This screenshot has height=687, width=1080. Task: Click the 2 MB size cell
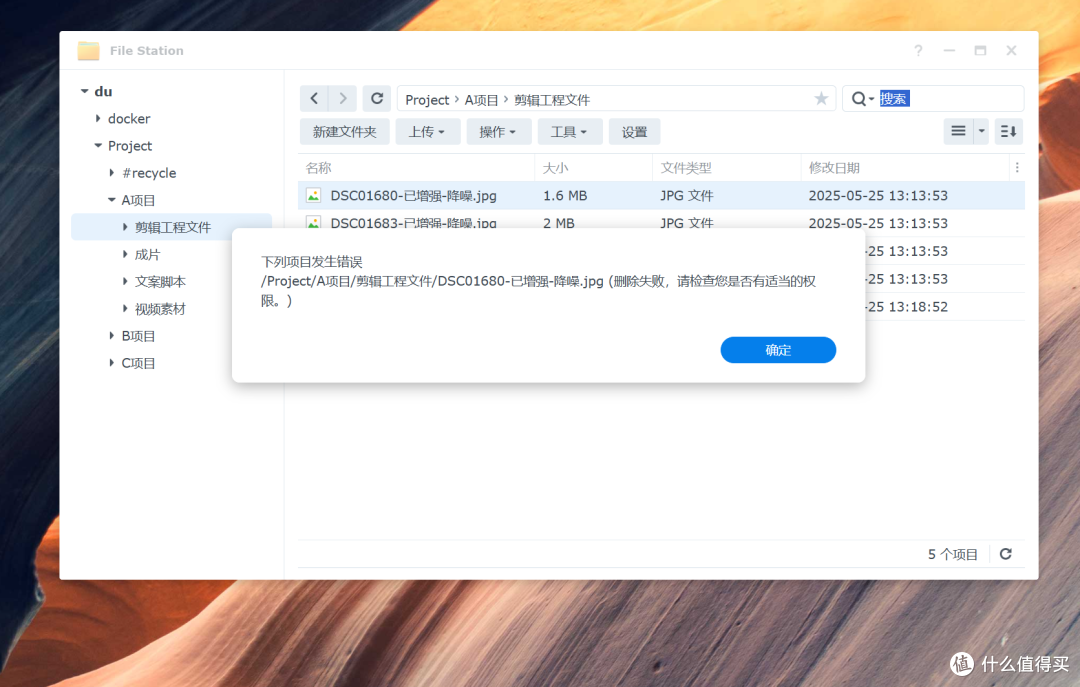(x=559, y=222)
